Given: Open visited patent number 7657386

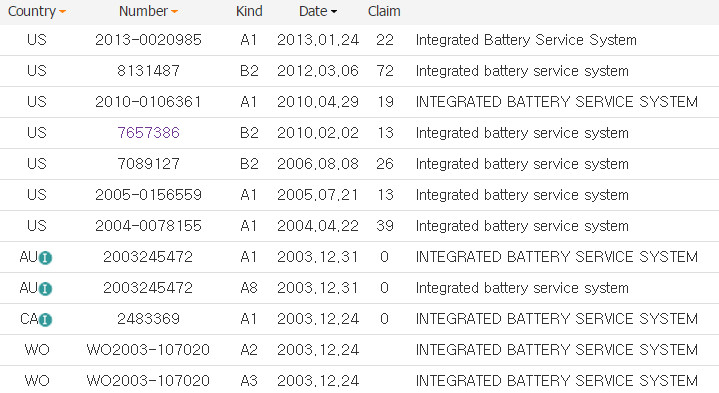Looking at the screenshot, I should [149, 133].
